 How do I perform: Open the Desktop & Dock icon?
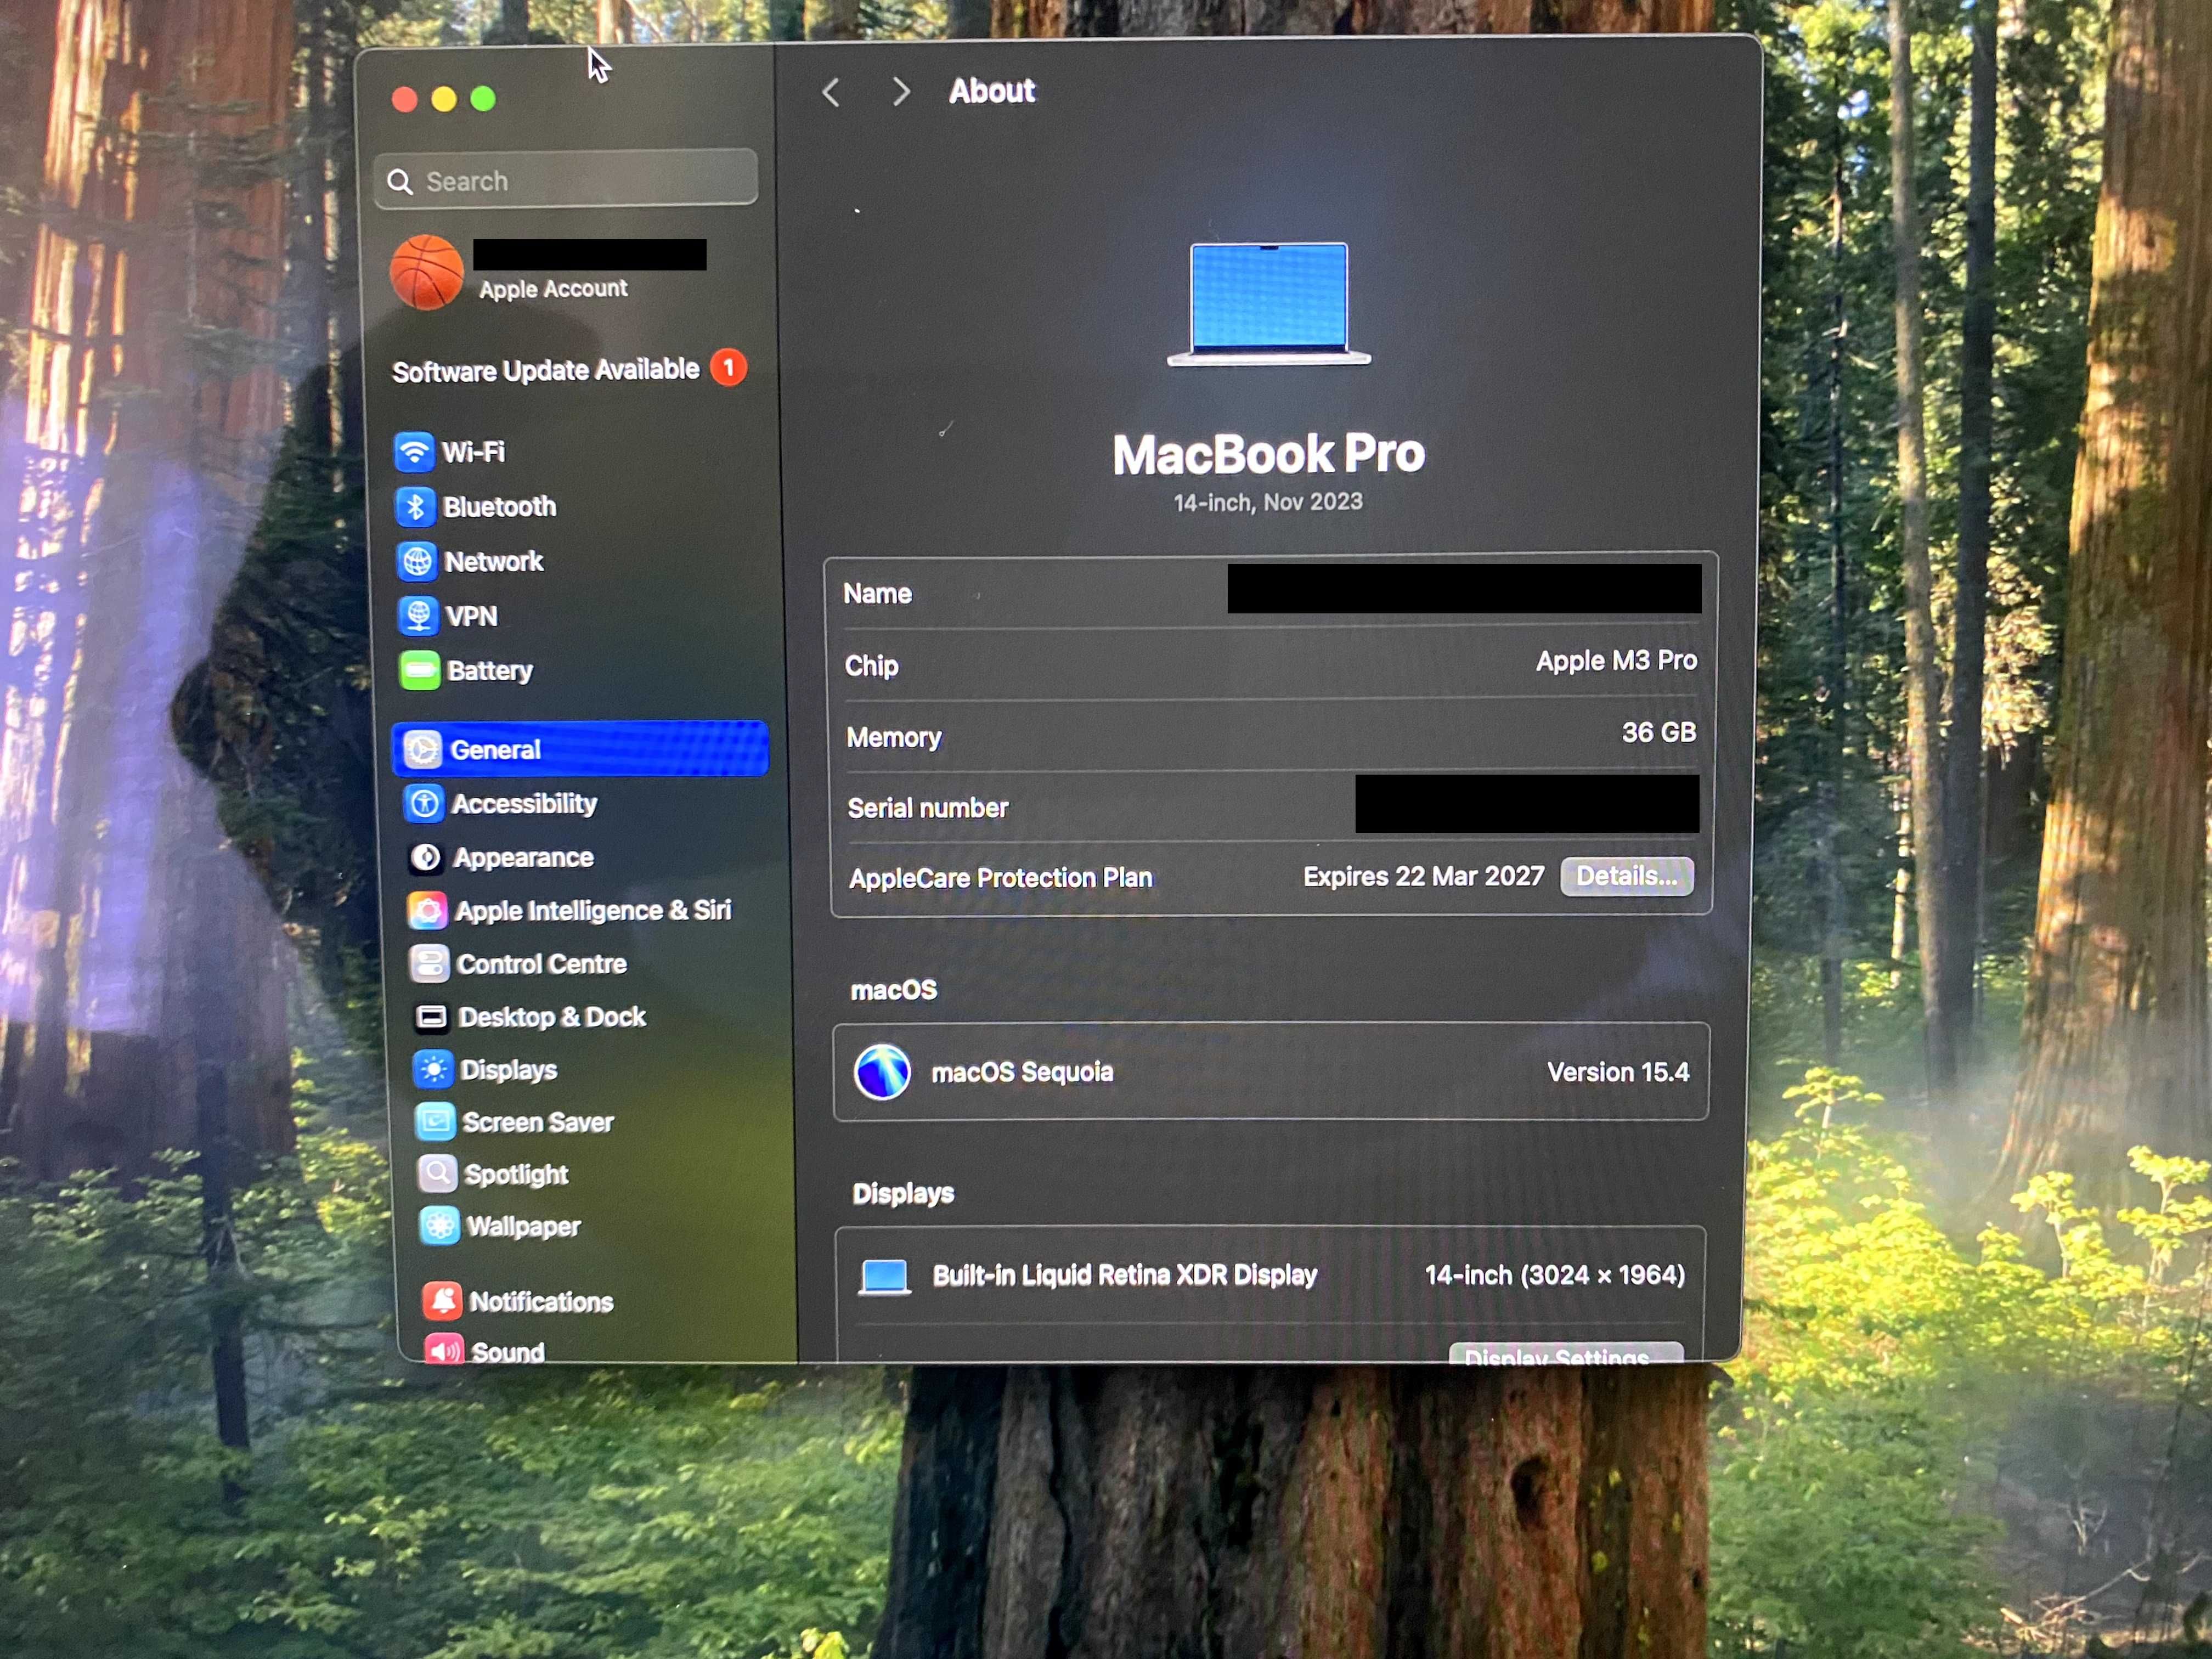pyautogui.click(x=431, y=1017)
